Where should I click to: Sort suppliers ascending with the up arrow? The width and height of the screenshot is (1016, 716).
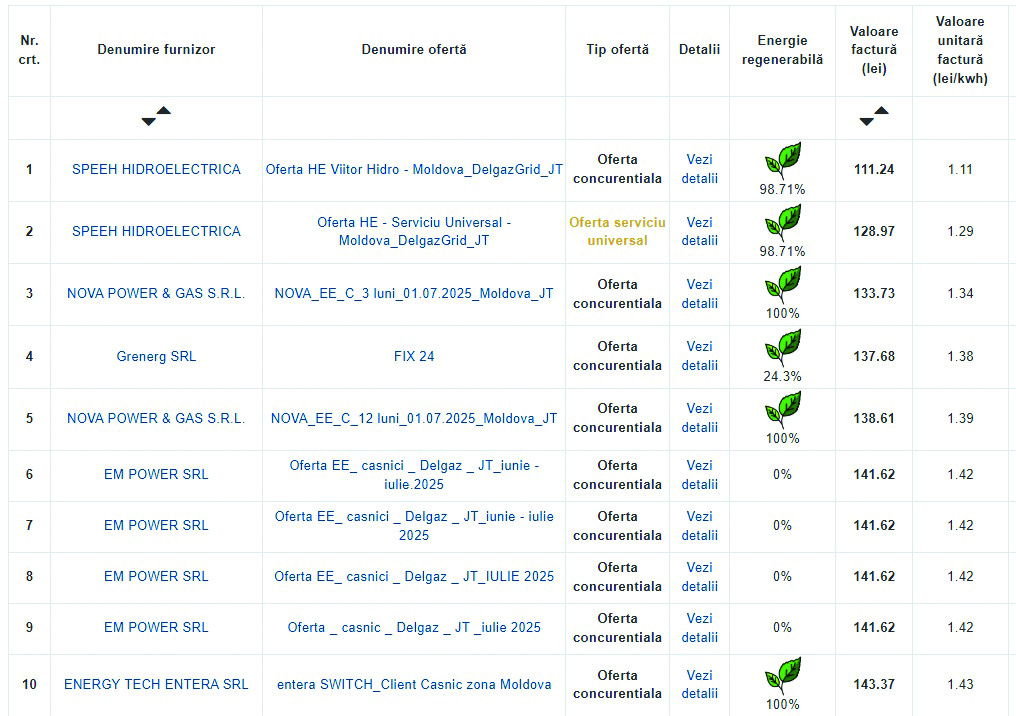[x=164, y=110]
